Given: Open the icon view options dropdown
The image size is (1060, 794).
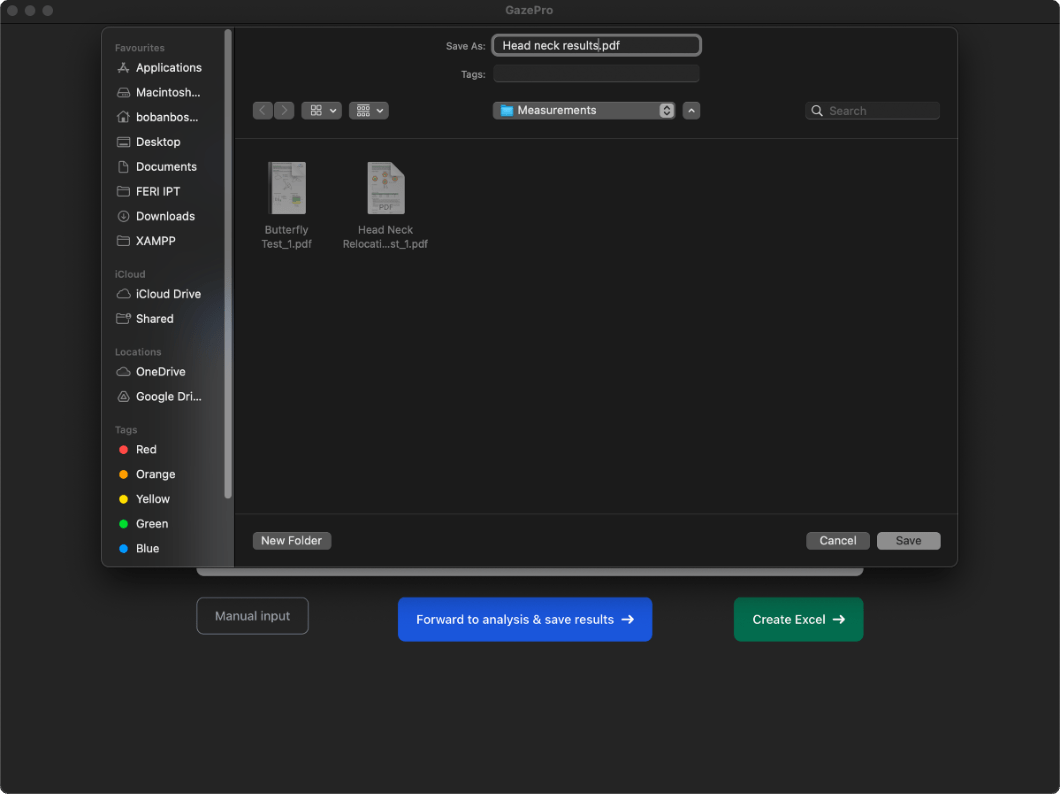Looking at the screenshot, I should pyautogui.click(x=321, y=111).
